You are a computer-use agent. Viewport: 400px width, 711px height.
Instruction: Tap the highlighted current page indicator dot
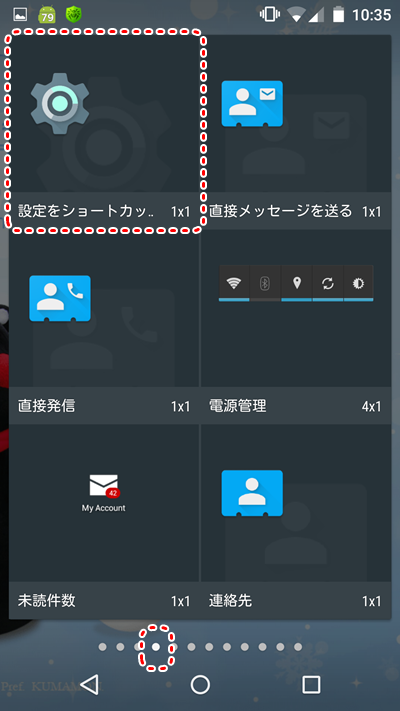point(156,647)
